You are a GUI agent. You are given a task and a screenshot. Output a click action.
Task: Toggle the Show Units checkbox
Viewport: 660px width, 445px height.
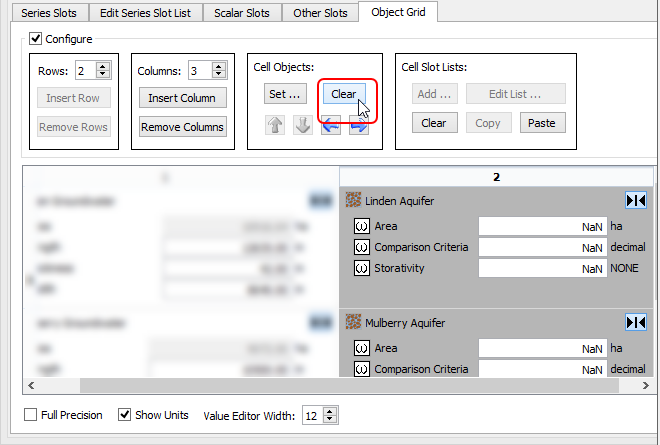coord(125,415)
